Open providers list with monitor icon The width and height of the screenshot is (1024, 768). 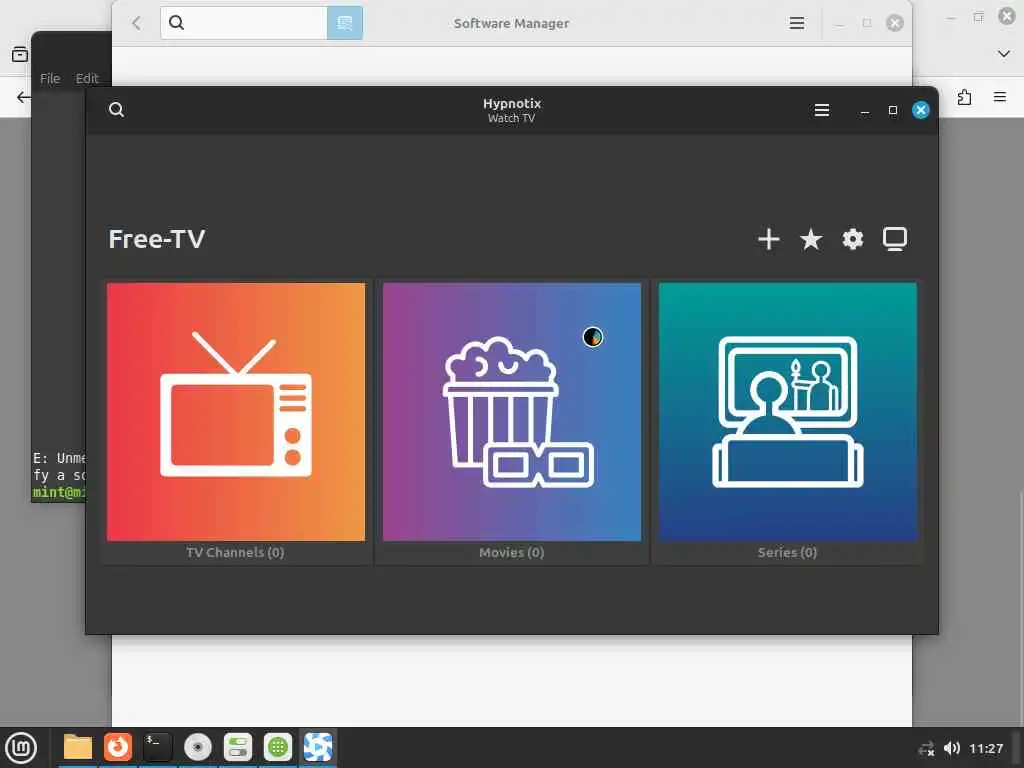[x=895, y=239]
